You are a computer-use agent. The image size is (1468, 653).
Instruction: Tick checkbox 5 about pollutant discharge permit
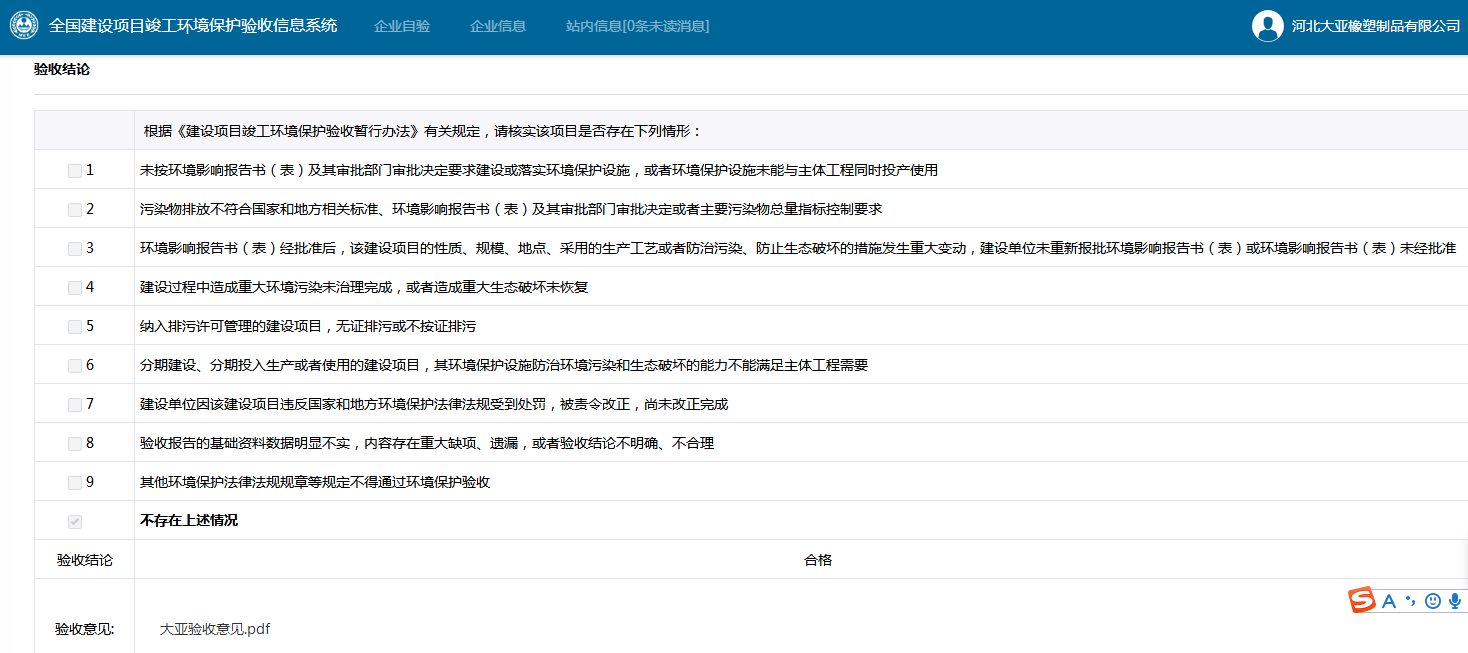[75, 327]
